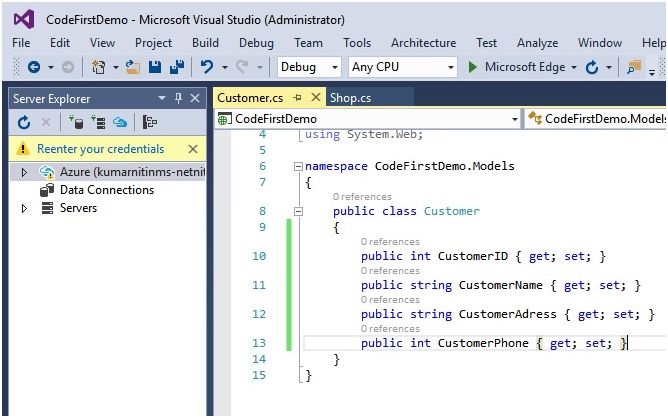The width and height of the screenshot is (668, 418).
Task: Expand the Servers node
Action: click(x=24, y=208)
